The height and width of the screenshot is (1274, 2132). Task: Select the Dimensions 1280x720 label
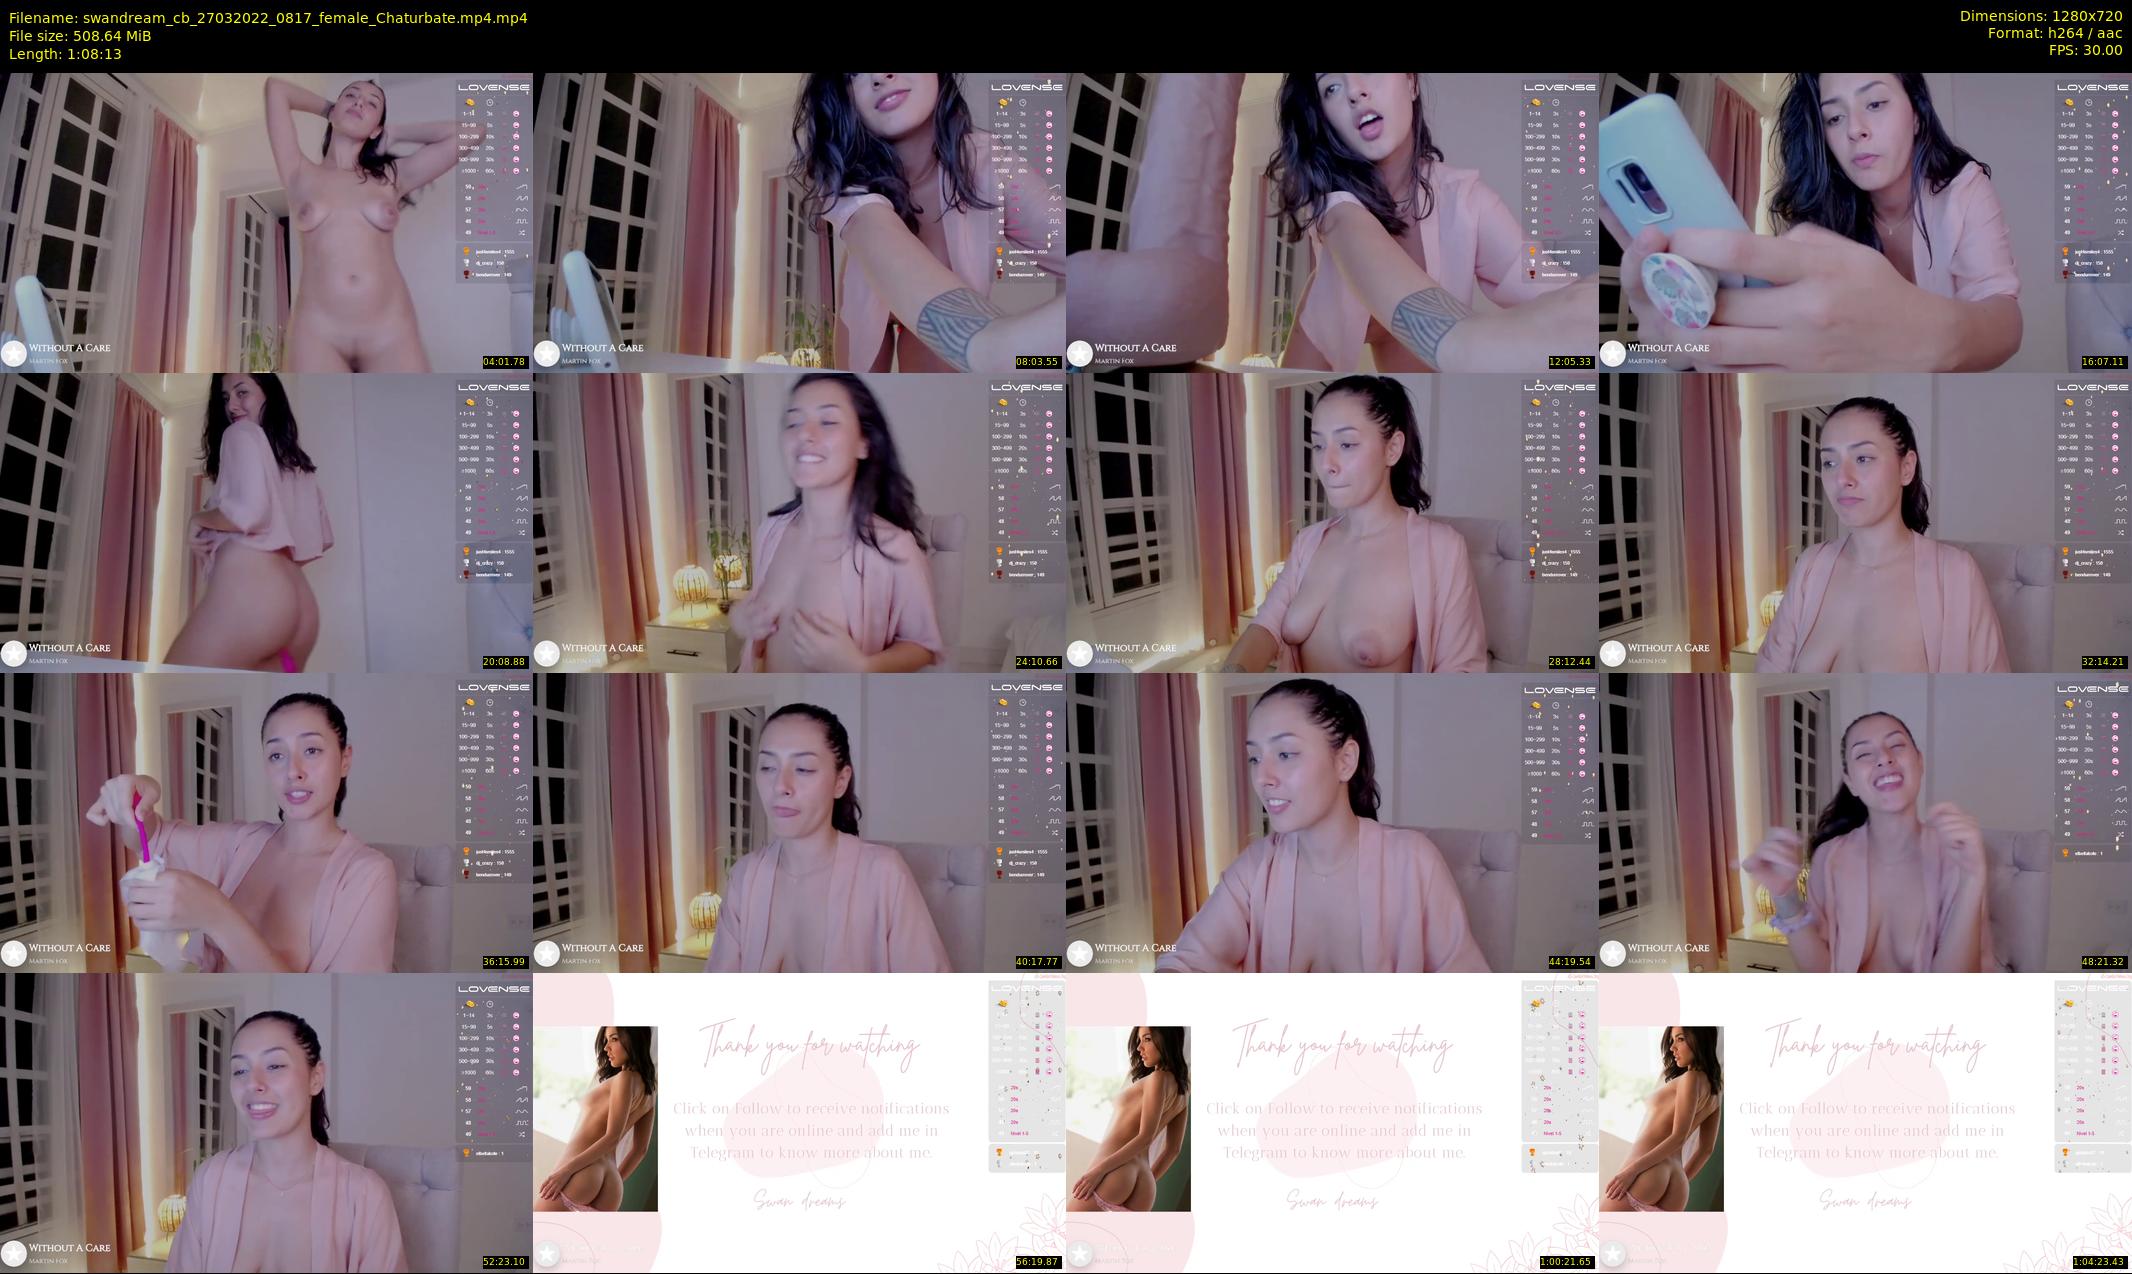coord(2040,16)
